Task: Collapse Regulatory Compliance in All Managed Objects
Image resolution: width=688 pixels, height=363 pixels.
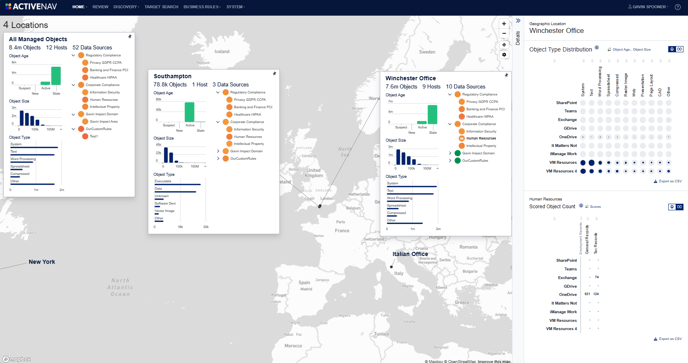Action: point(73,55)
